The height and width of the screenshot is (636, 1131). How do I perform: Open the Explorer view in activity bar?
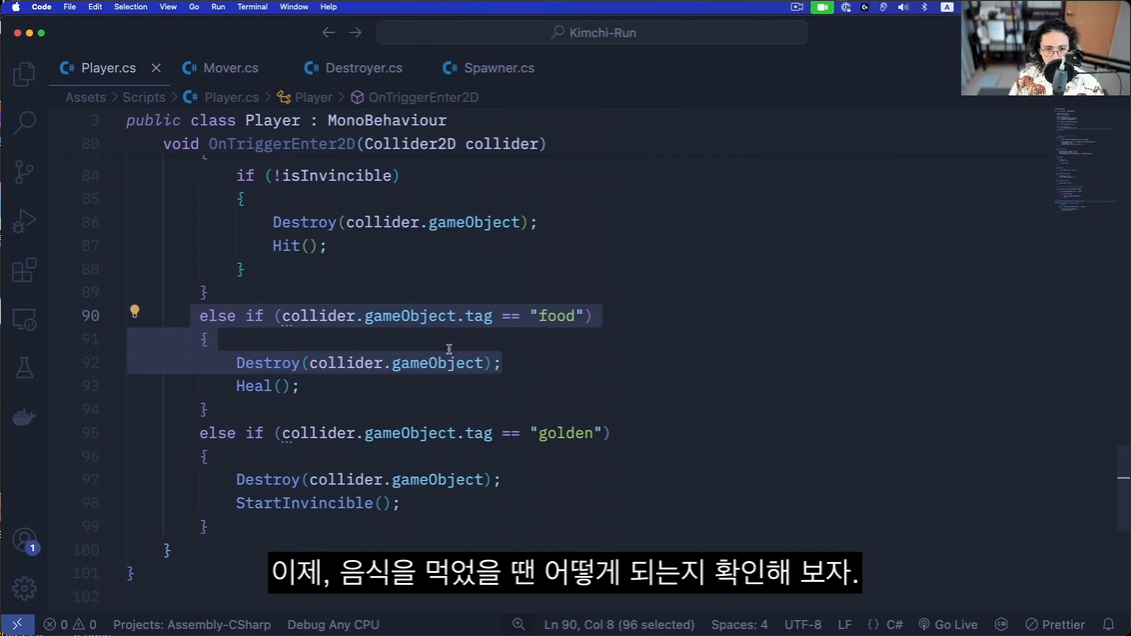[24, 74]
